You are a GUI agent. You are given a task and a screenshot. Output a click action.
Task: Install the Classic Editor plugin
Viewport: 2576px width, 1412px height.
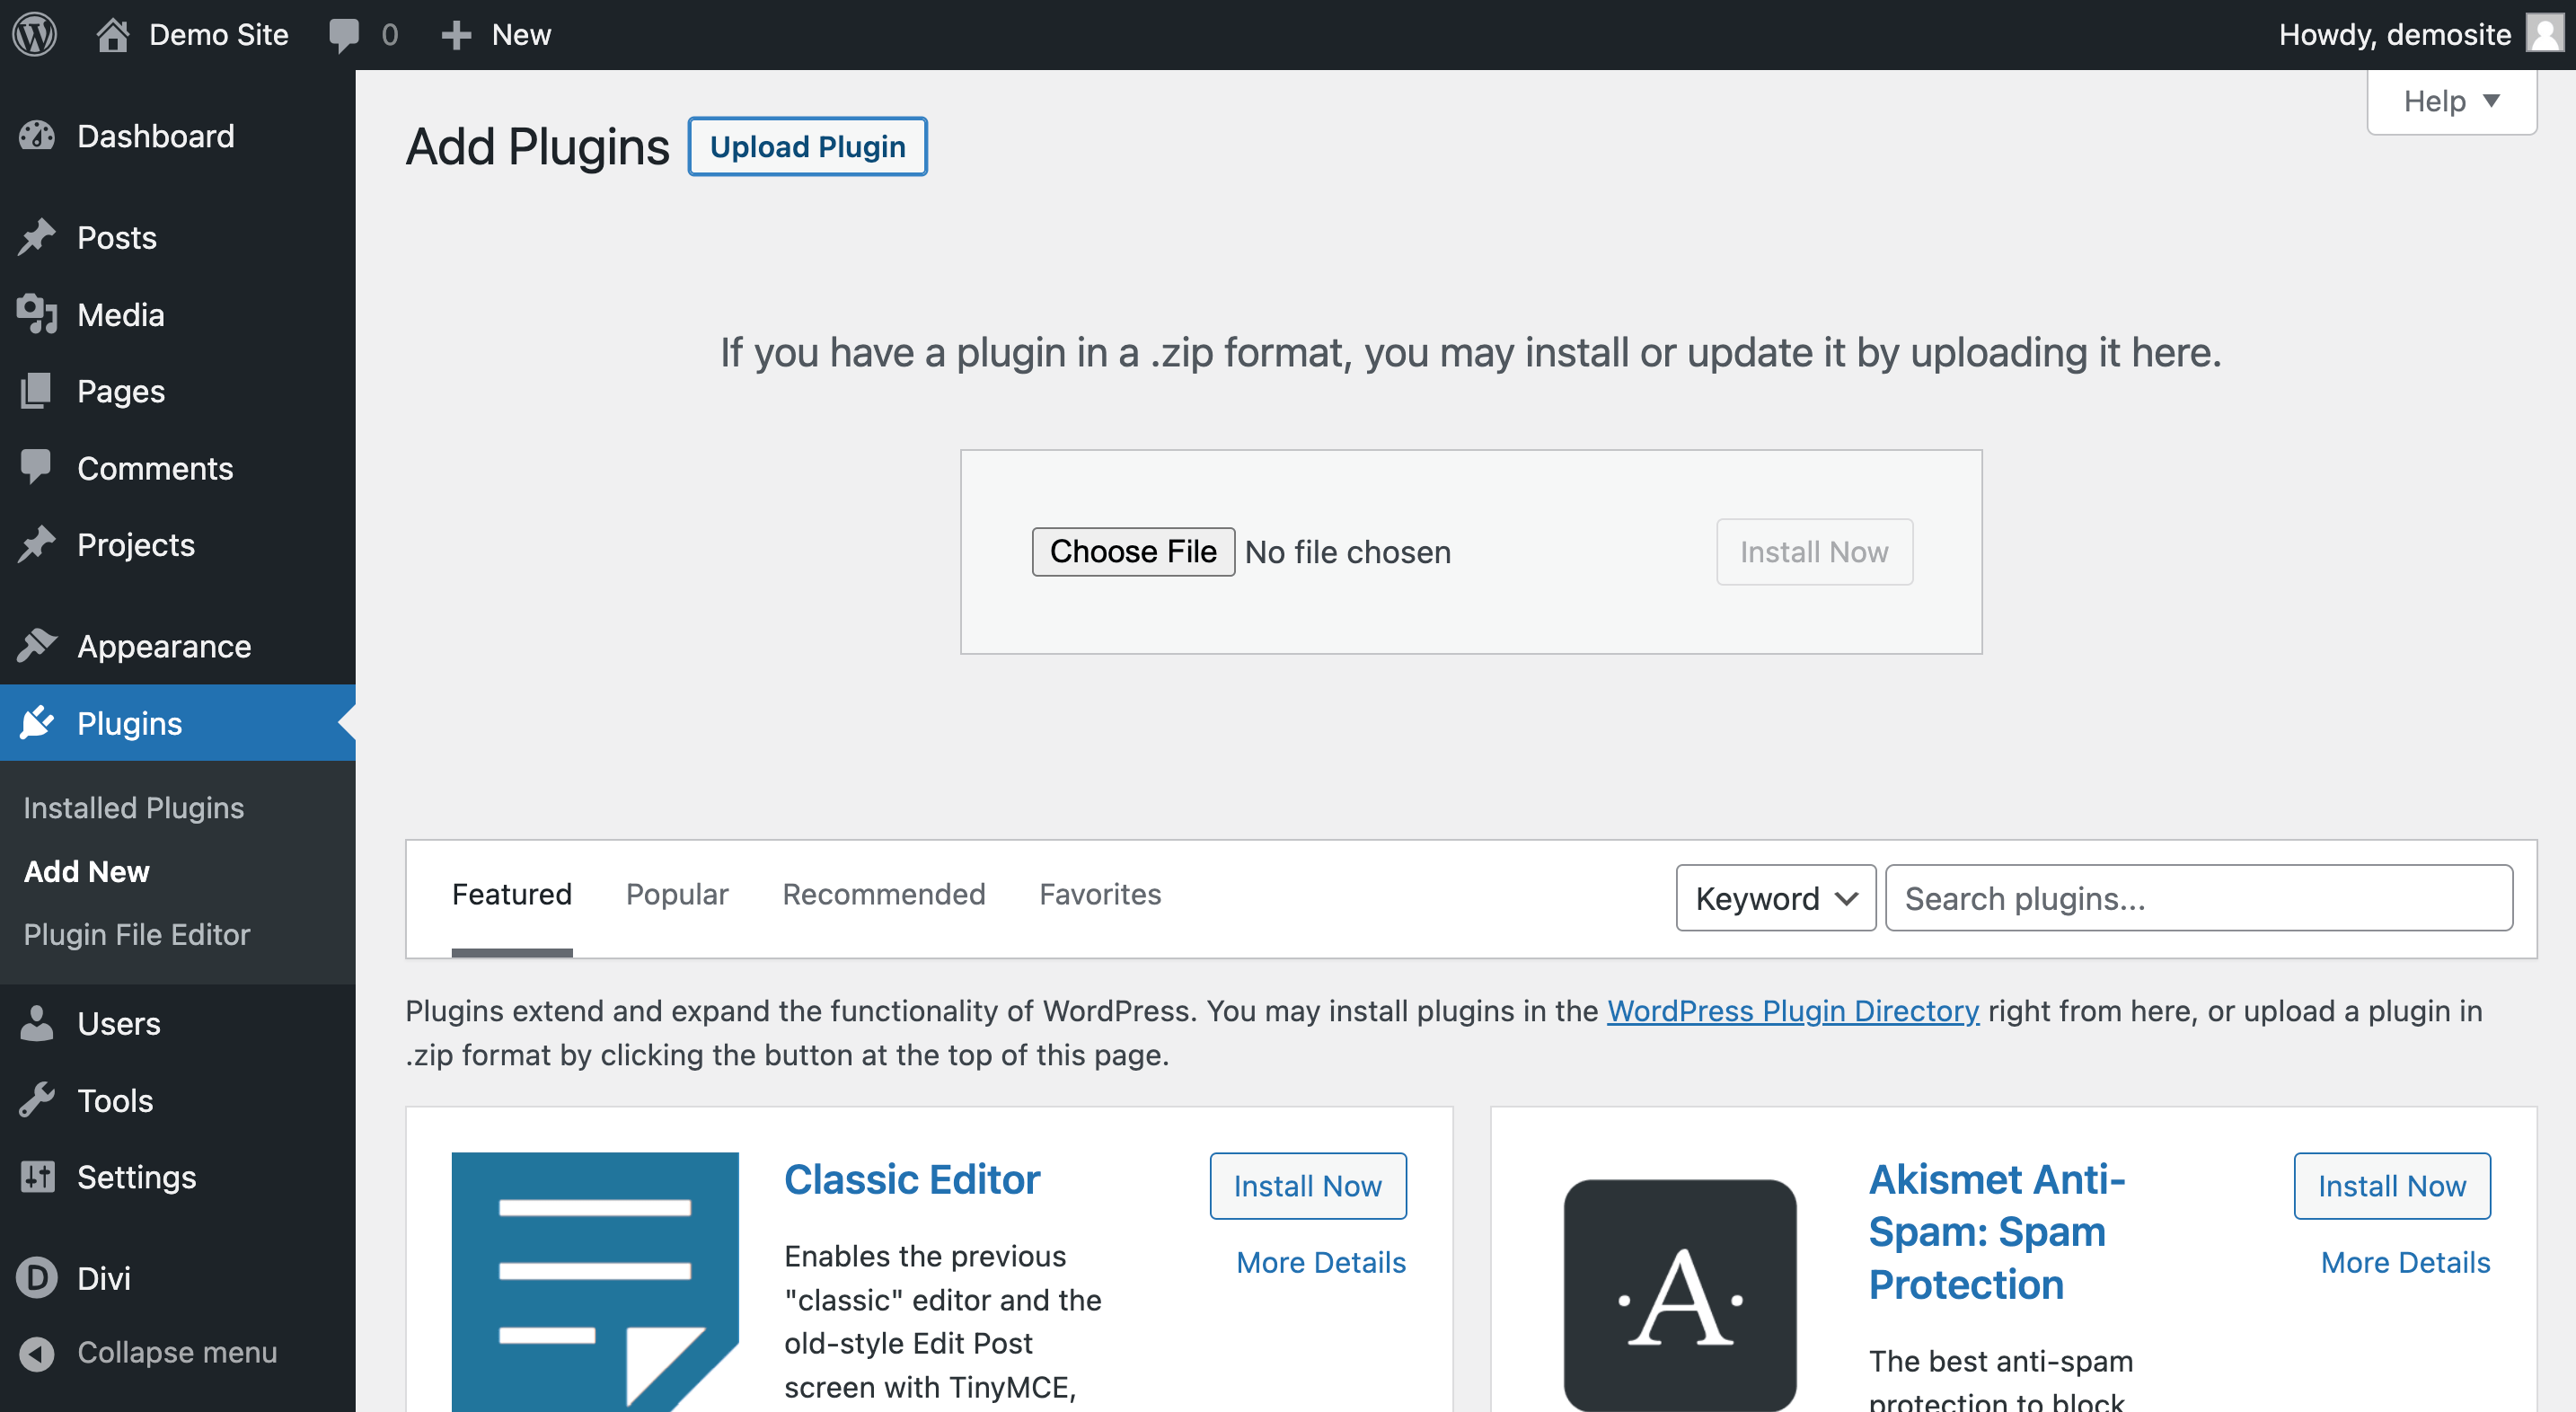click(x=1305, y=1186)
